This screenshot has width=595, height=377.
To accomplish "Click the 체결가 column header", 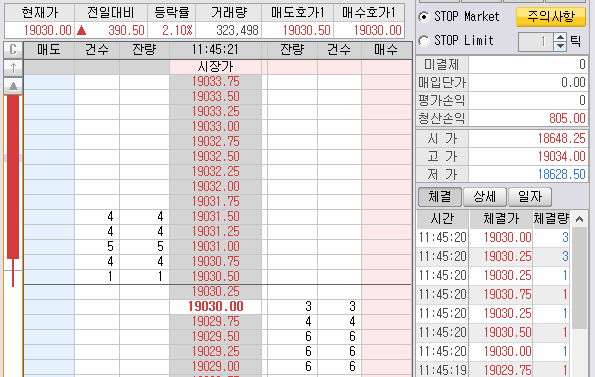I will 501,219.
